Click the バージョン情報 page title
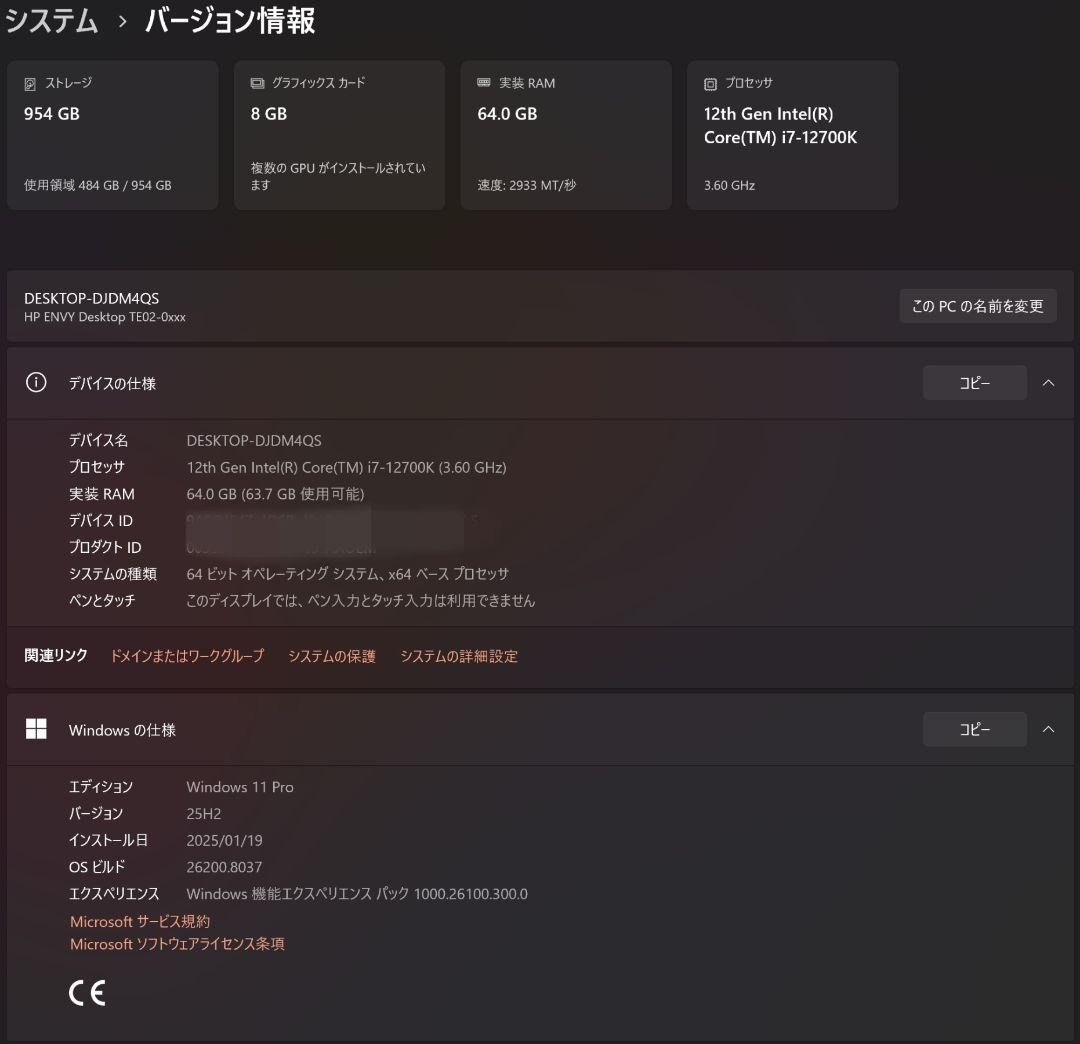Screen dimensions: 1080x1044 (x=230, y=21)
